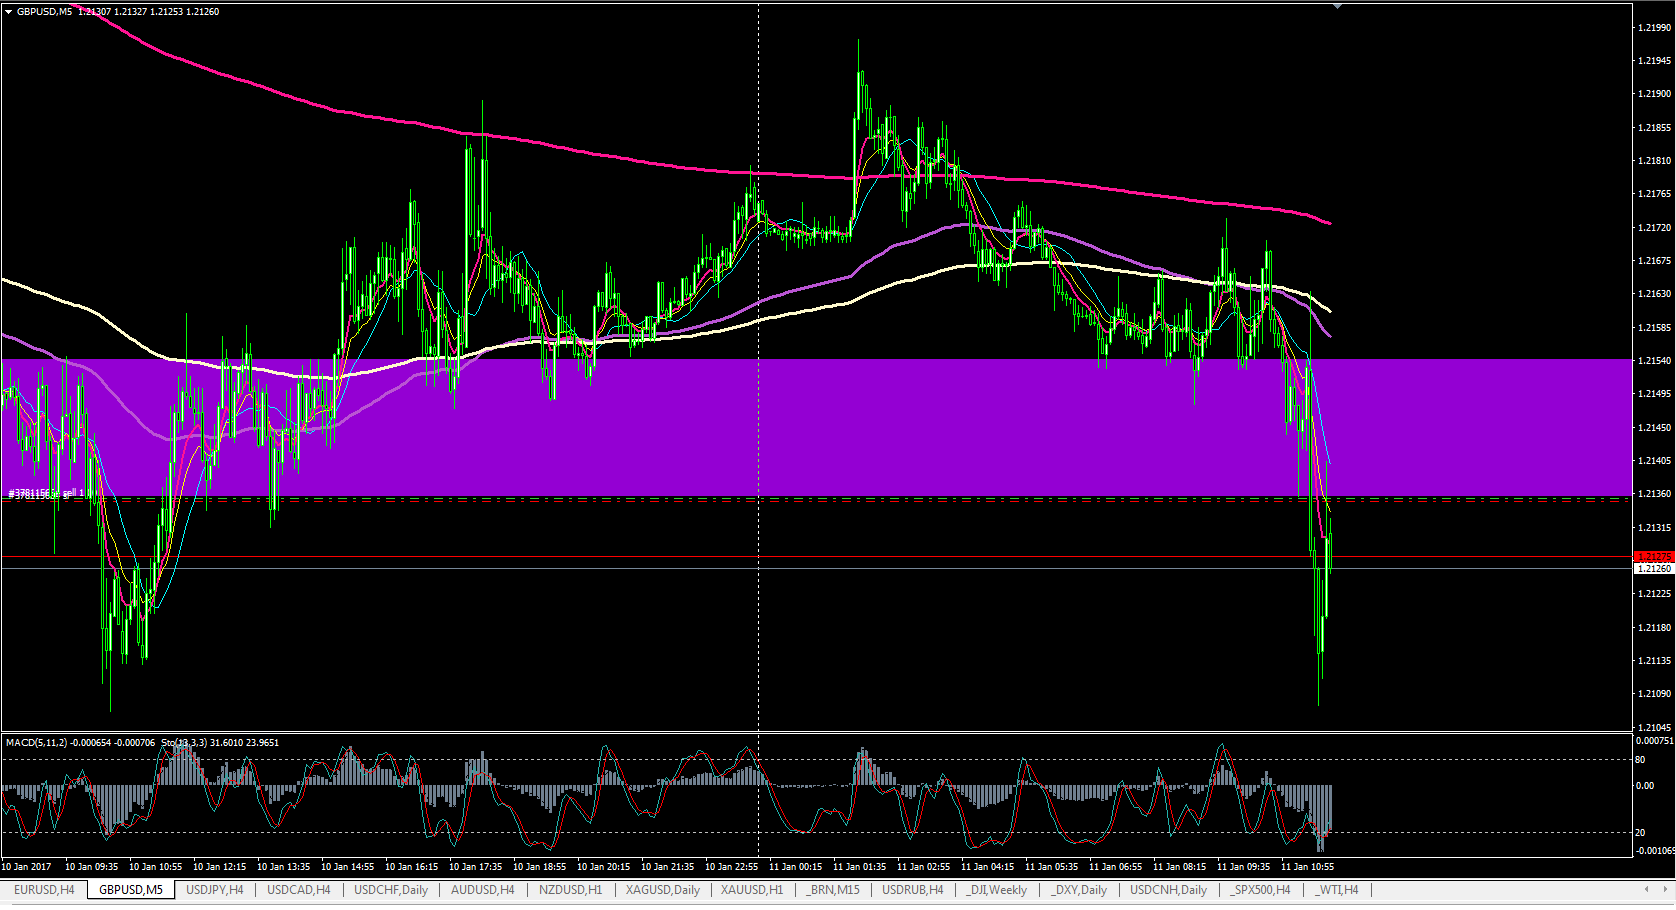Switch to the USDCHF,Daily tab
Image resolution: width=1676 pixels, height=910 pixels.
[391, 890]
